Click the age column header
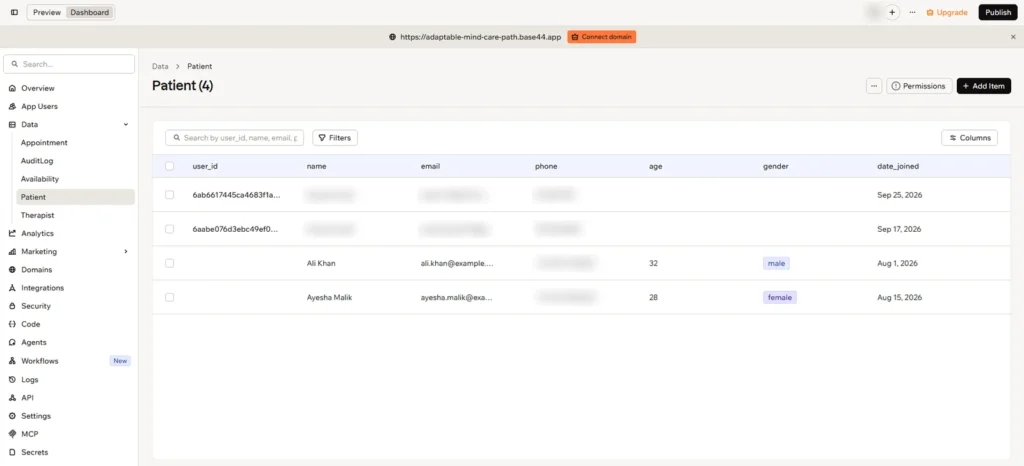The height and width of the screenshot is (466, 1024). pos(656,166)
